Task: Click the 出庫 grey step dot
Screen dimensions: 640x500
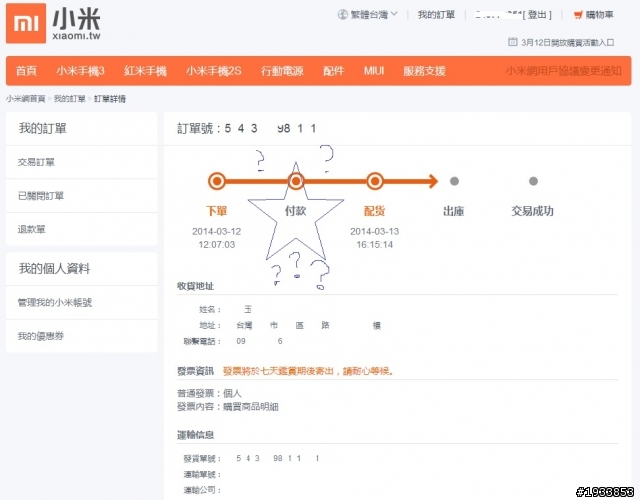Action: point(454,181)
